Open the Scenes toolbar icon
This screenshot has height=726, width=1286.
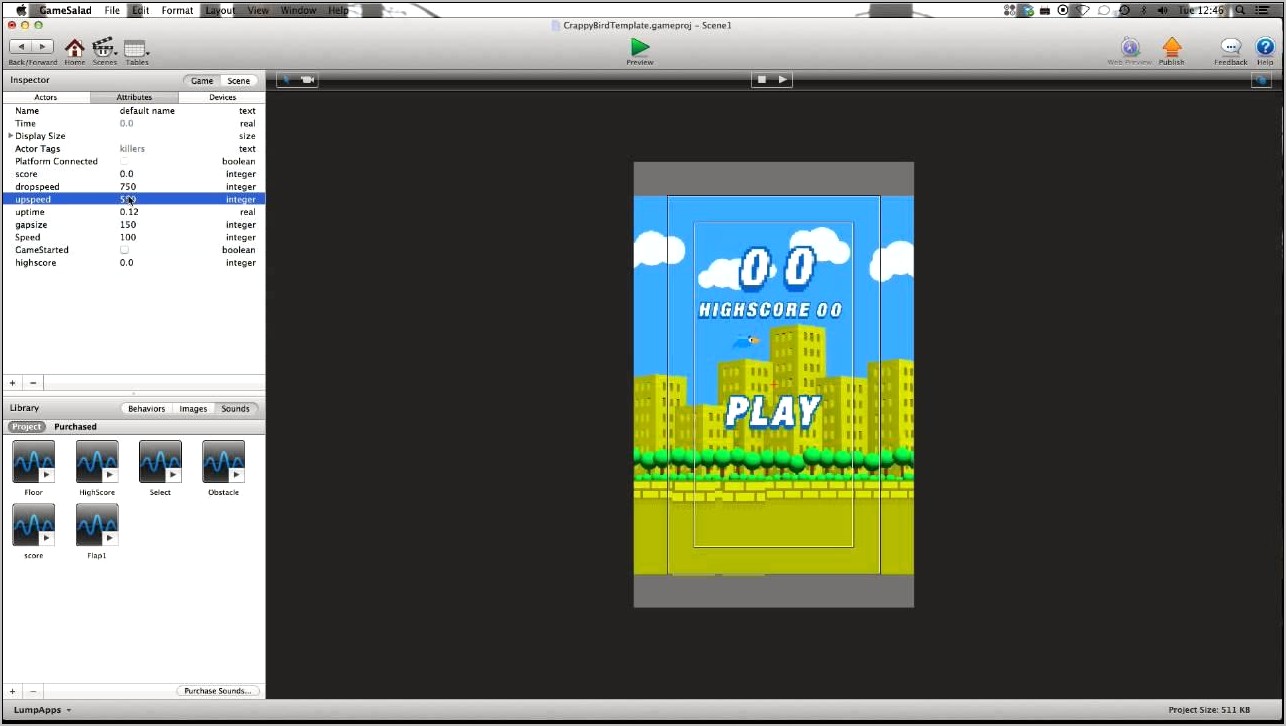coord(102,47)
